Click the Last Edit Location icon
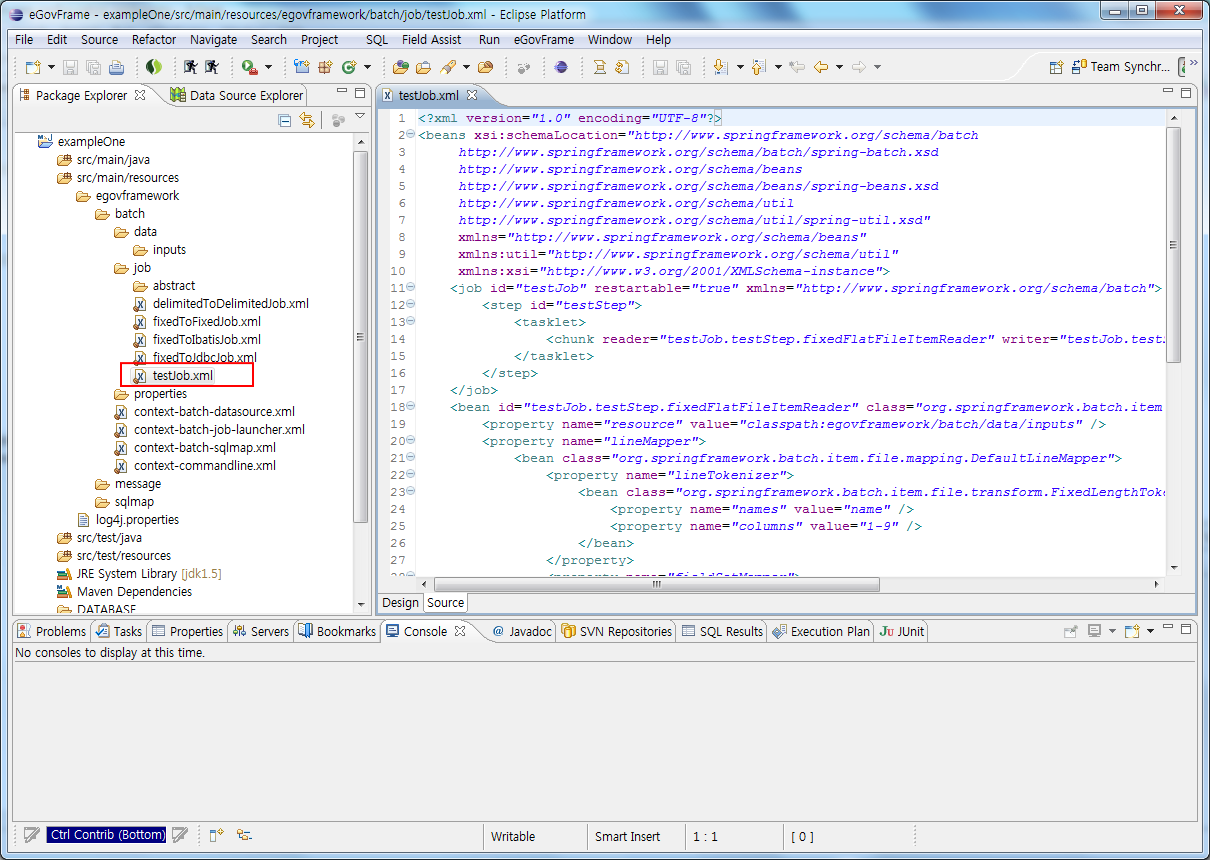This screenshot has height=860, width=1210. [797, 67]
